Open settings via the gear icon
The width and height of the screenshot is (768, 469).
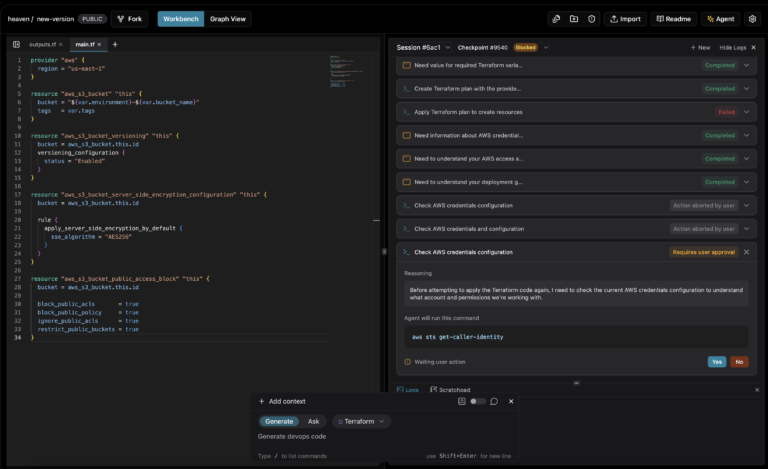752,19
